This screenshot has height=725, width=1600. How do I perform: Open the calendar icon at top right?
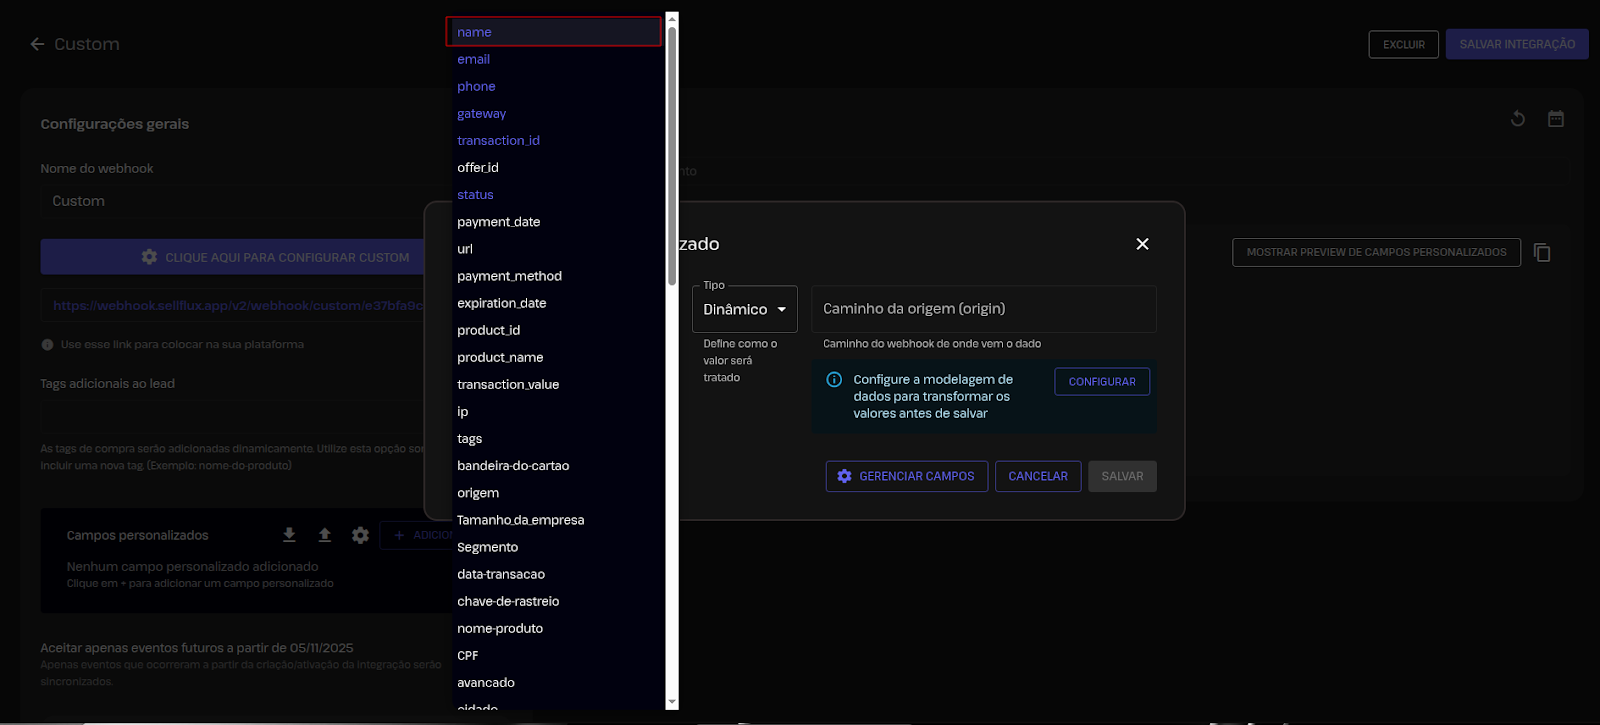tap(1555, 119)
